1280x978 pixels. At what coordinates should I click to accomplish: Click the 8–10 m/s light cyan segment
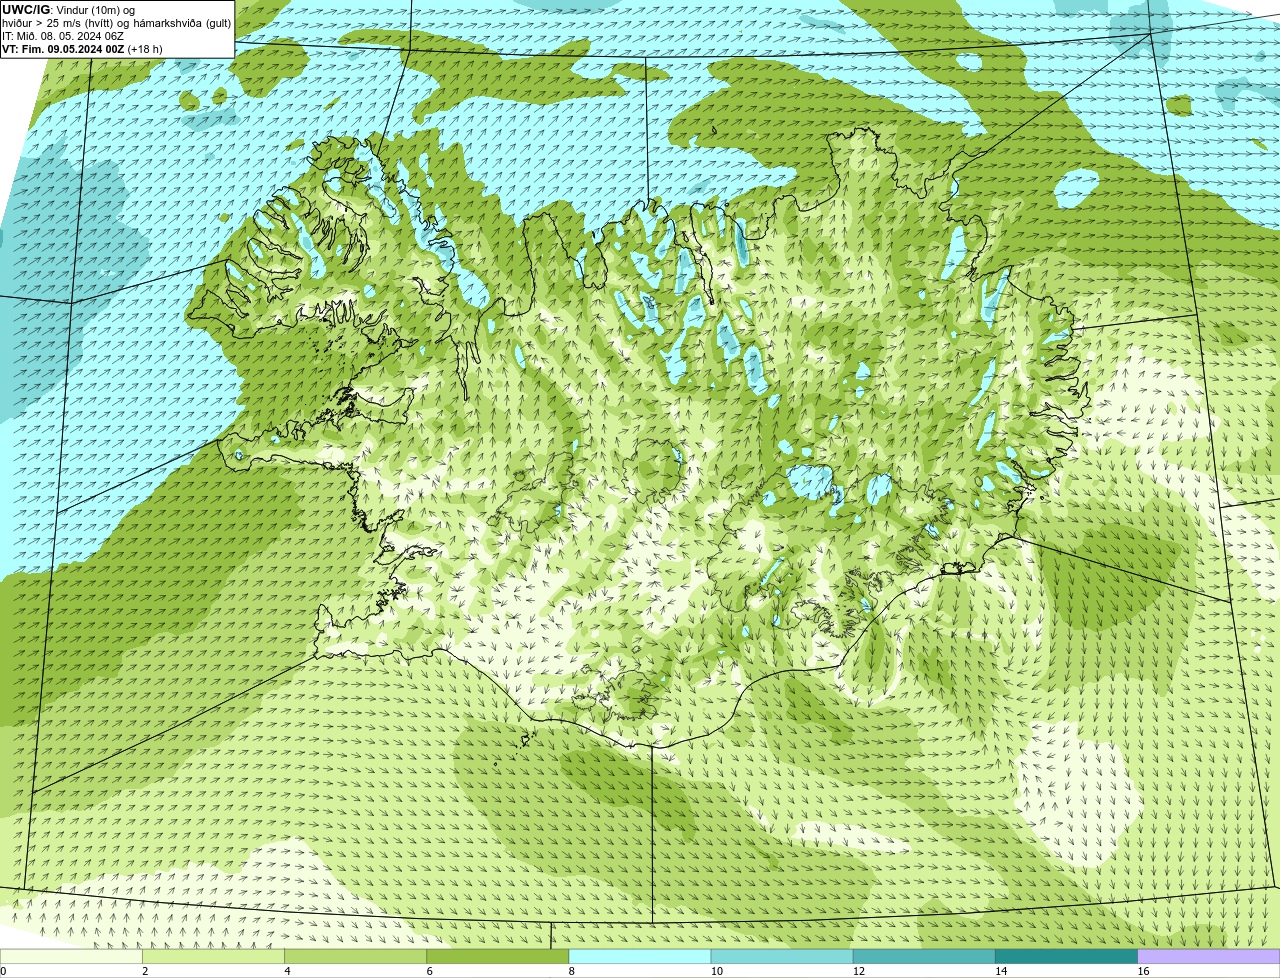coord(640,956)
